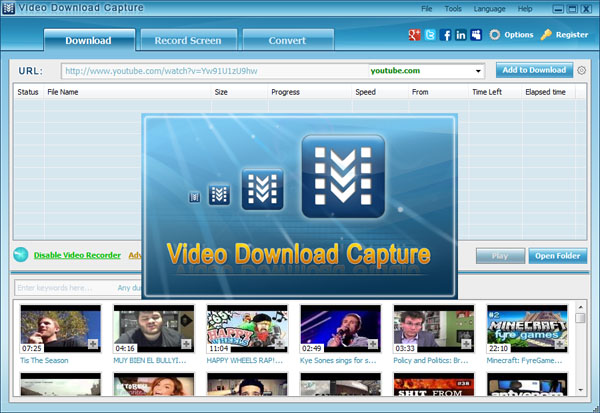Add 'MUY BIEN EL BULLYI...' via plus icon
The height and width of the screenshot is (413, 600).
(x=186, y=344)
